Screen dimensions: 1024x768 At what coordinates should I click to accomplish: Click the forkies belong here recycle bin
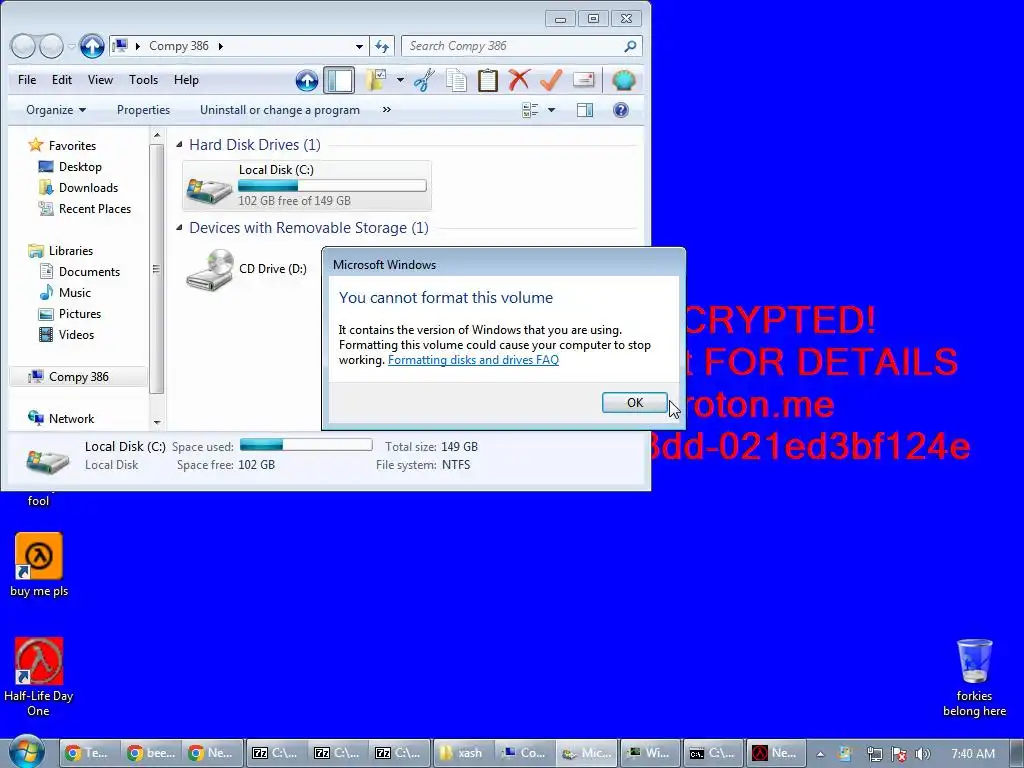[x=974, y=678]
